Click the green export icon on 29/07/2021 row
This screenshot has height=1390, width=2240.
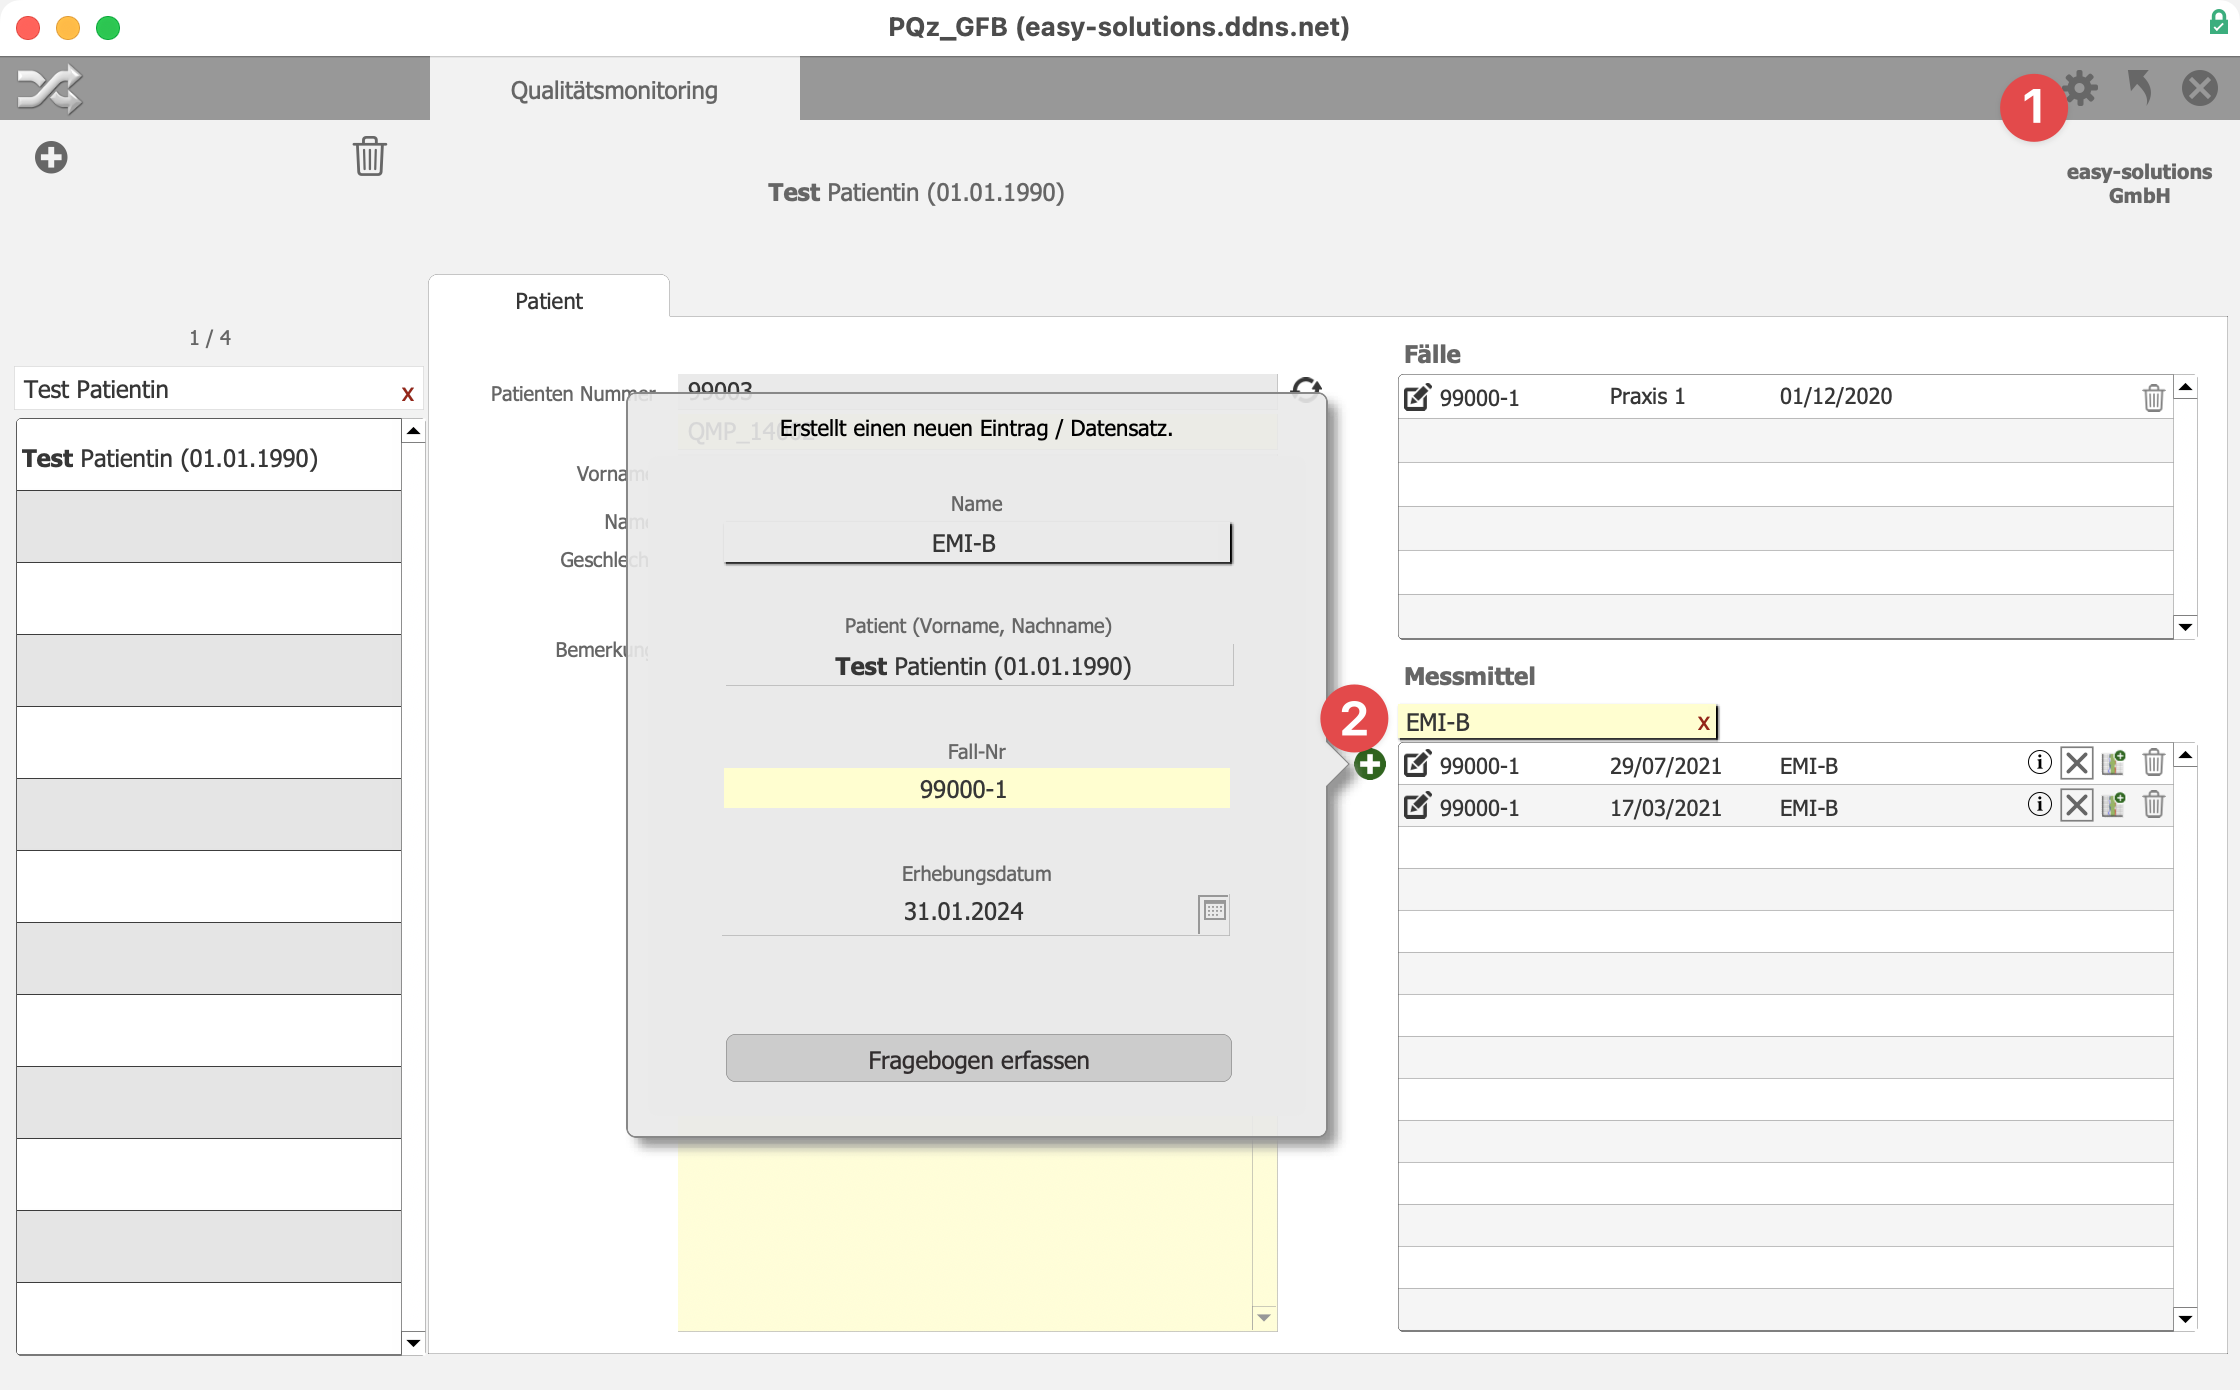[2113, 764]
